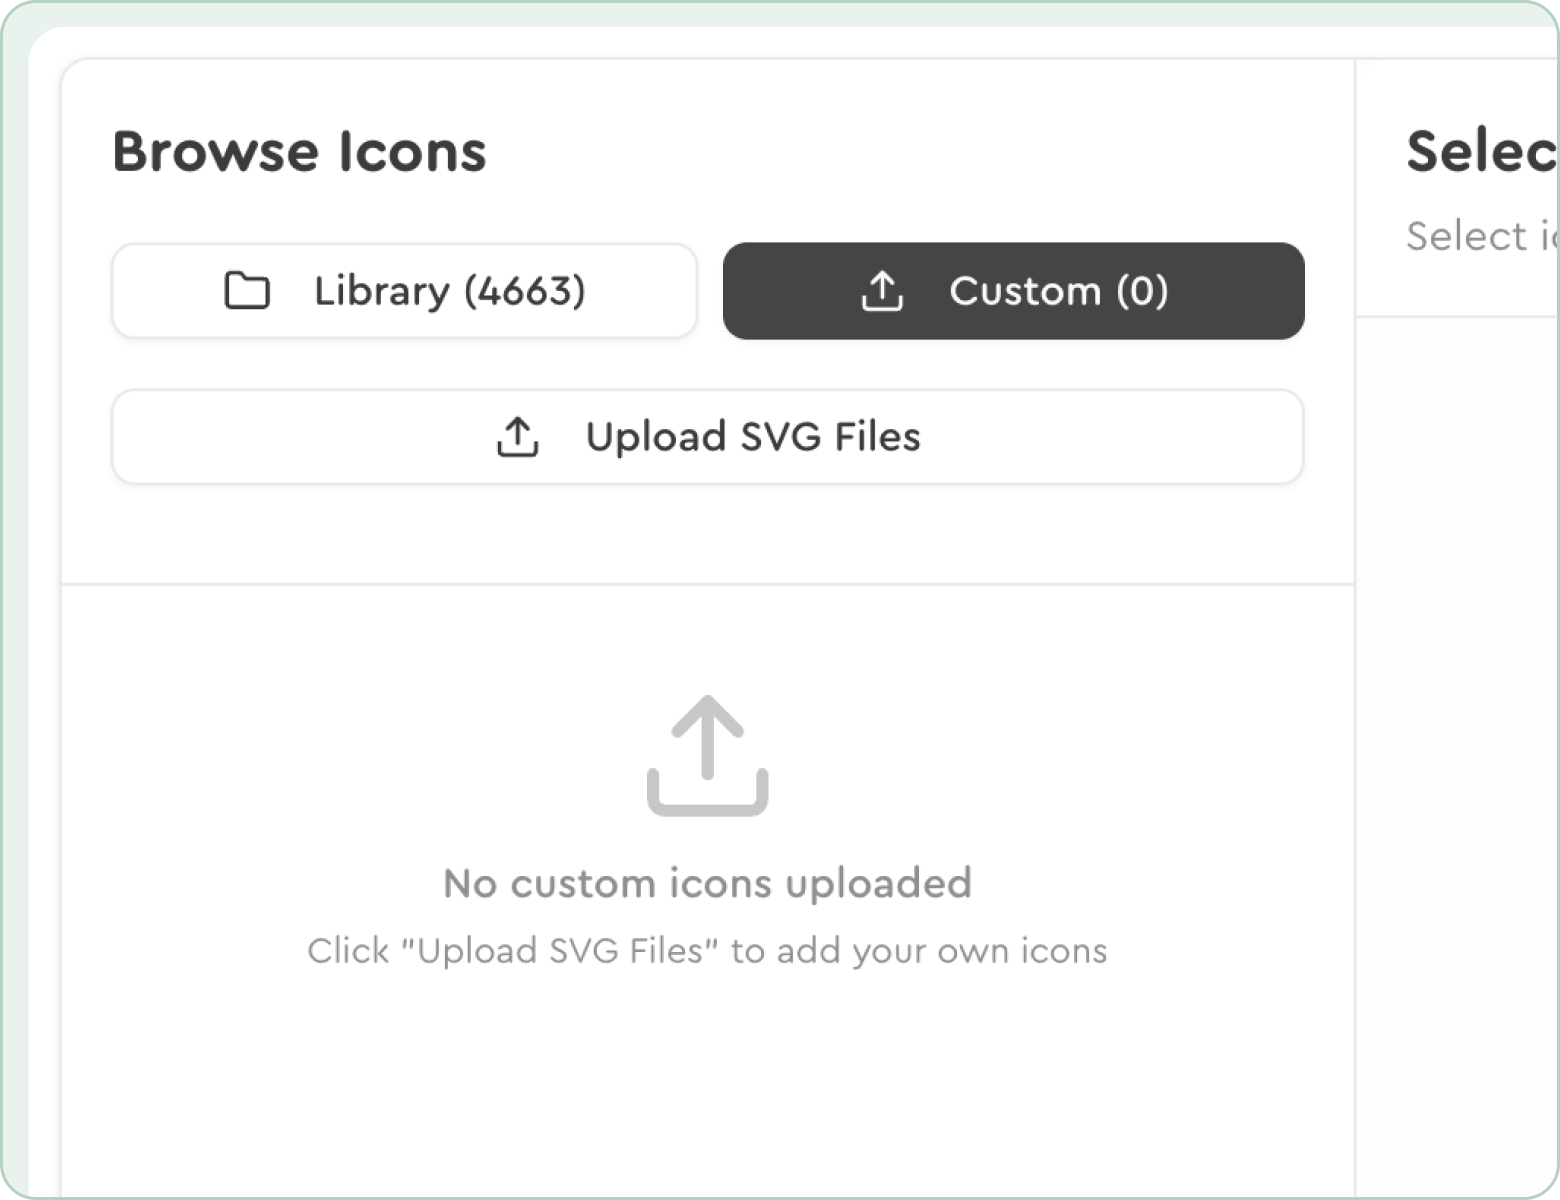The height and width of the screenshot is (1200, 1560).
Task: Click the upload icon in Custom tab
Action: click(x=881, y=291)
